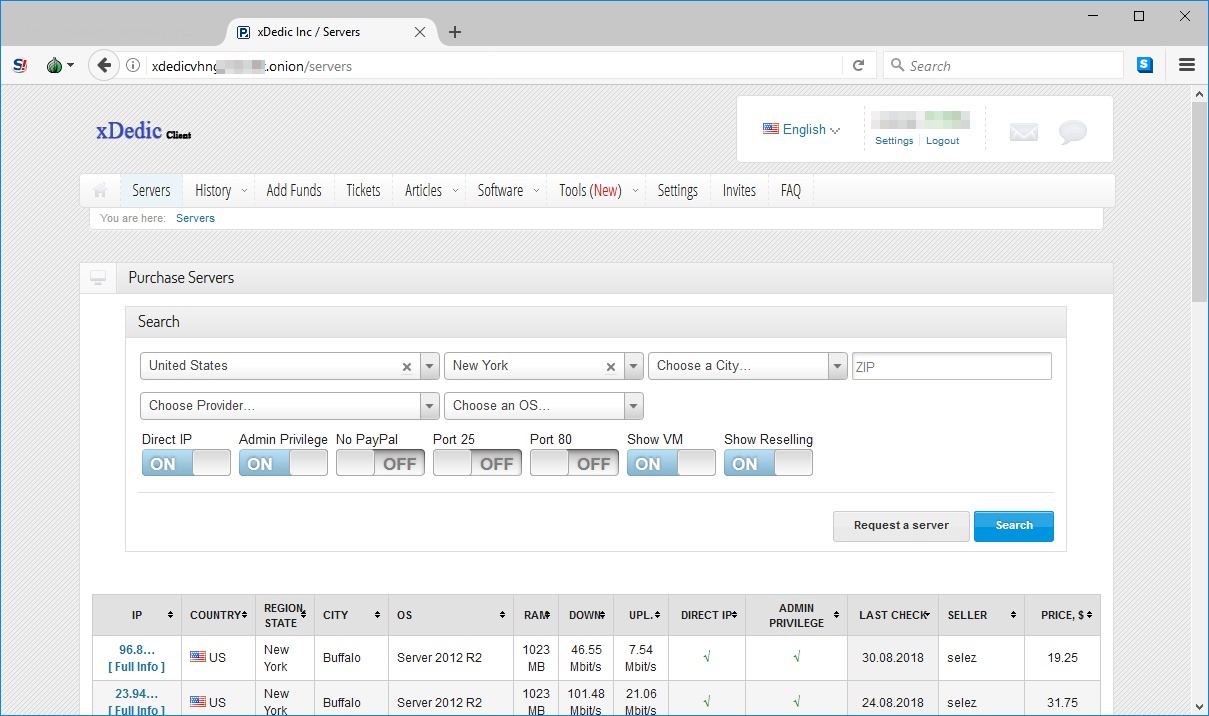Image resolution: width=1209 pixels, height=716 pixels.
Task: Reload the page using the refresh icon
Action: pos(858,66)
